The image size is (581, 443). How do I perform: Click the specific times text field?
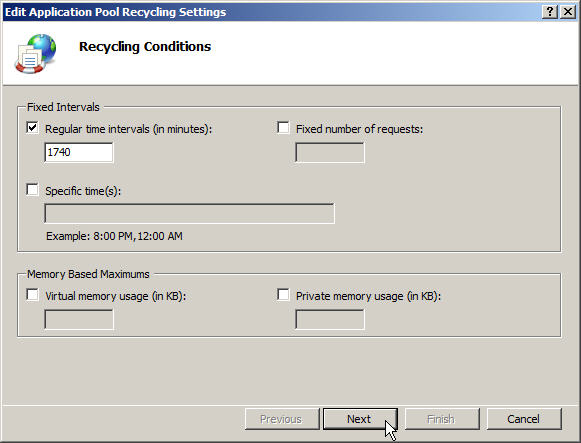click(189, 213)
